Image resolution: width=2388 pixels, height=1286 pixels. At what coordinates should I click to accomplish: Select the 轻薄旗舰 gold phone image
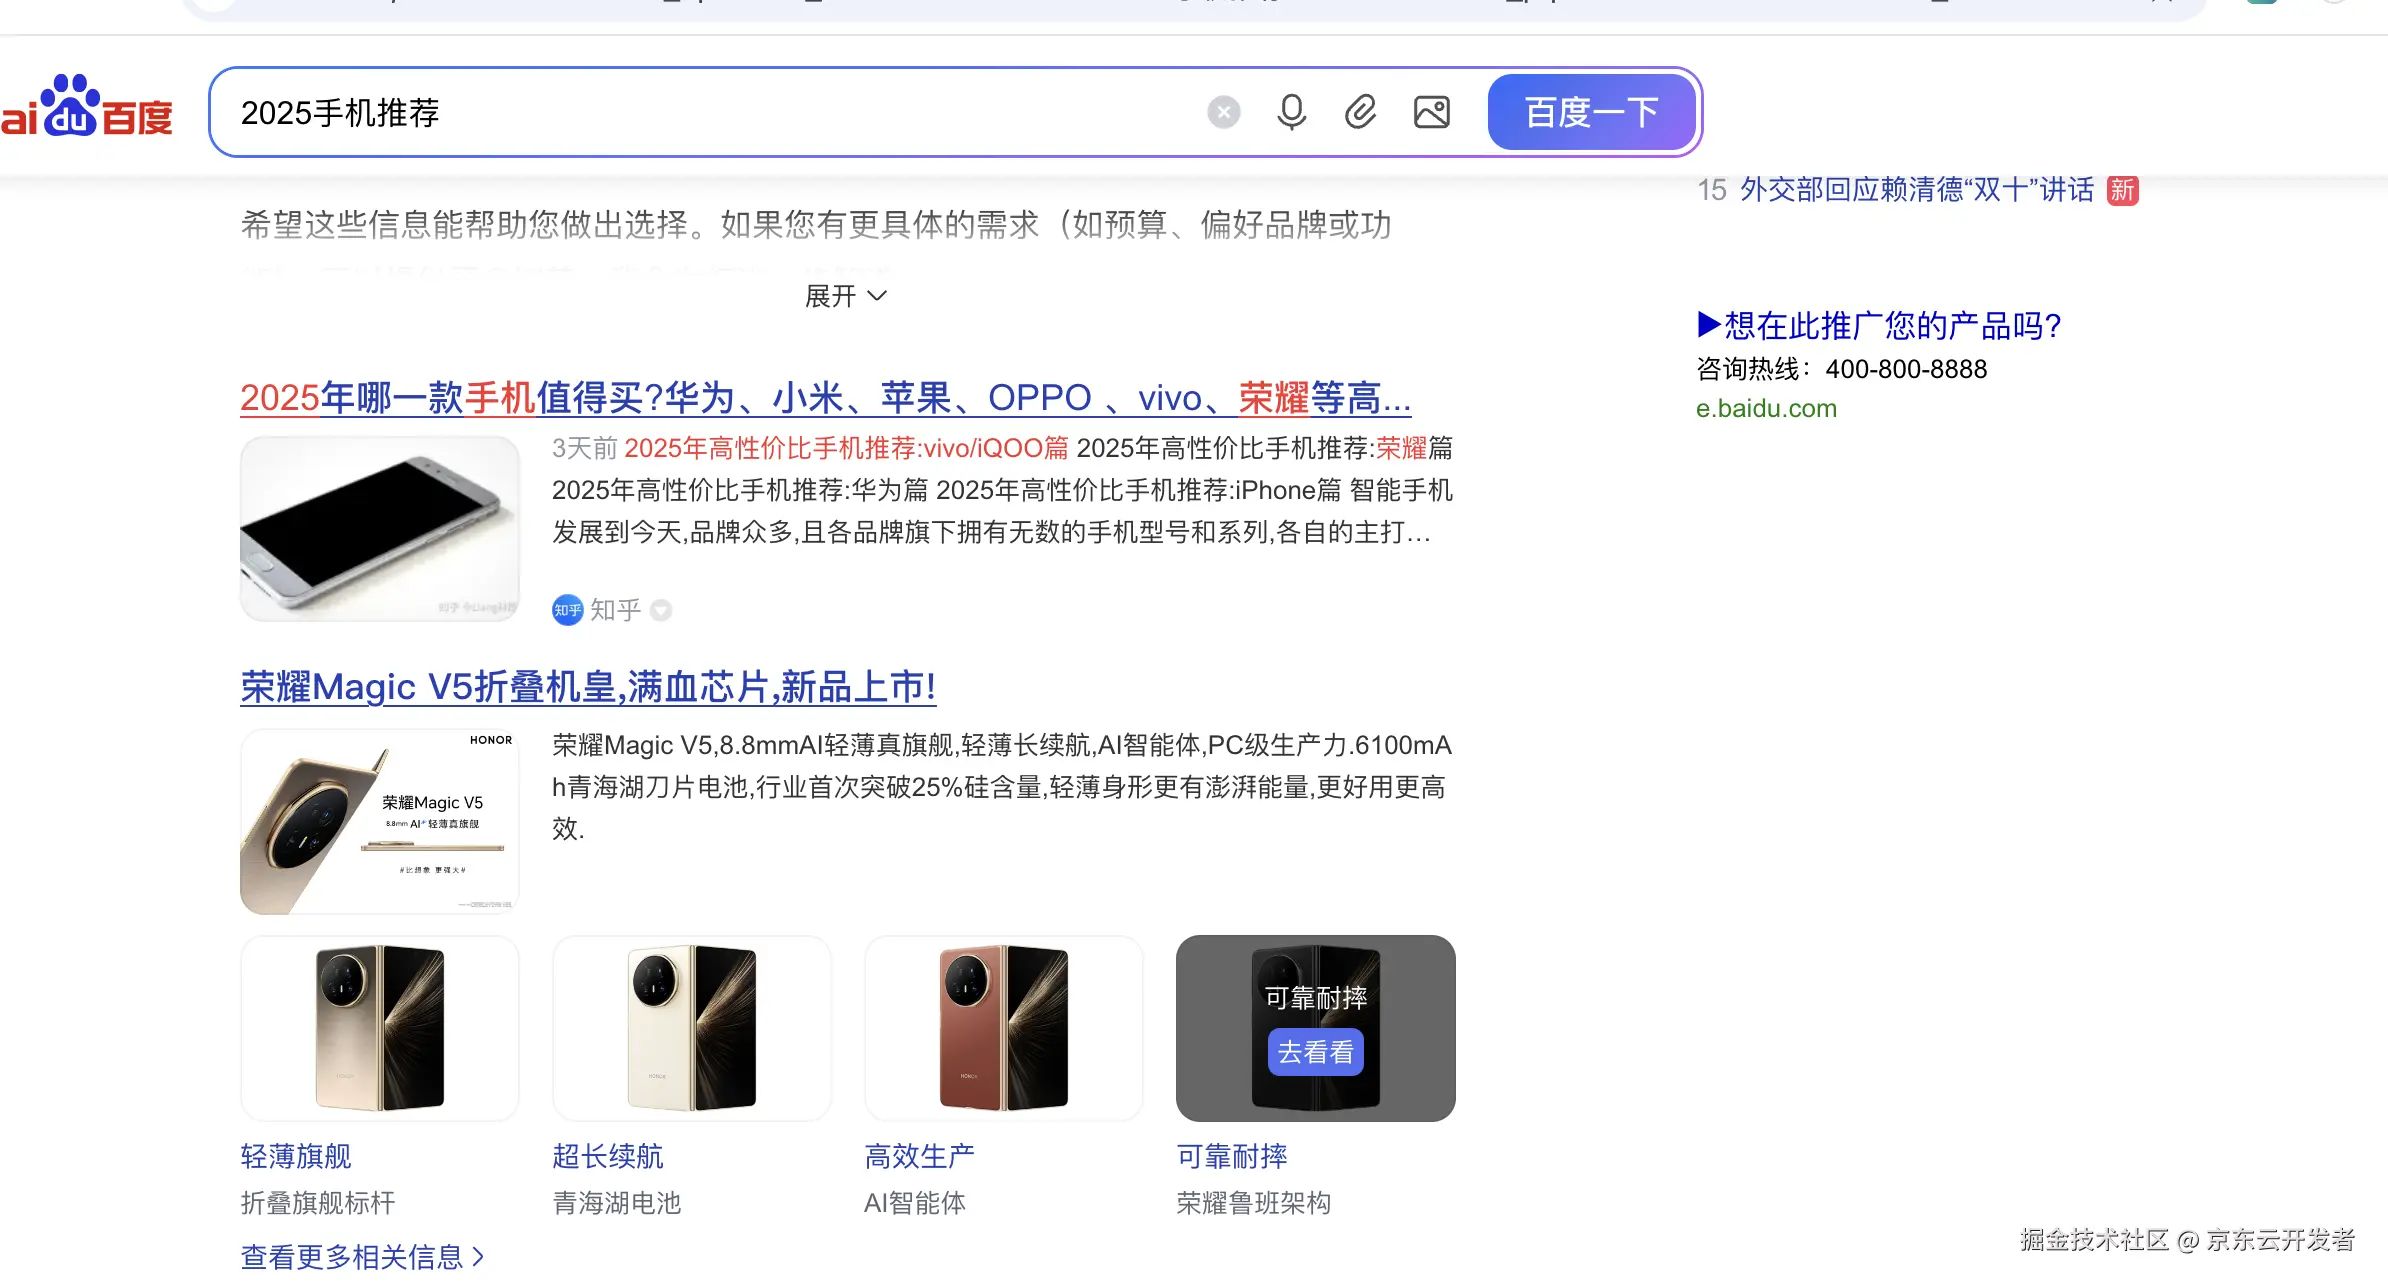click(x=380, y=1028)
